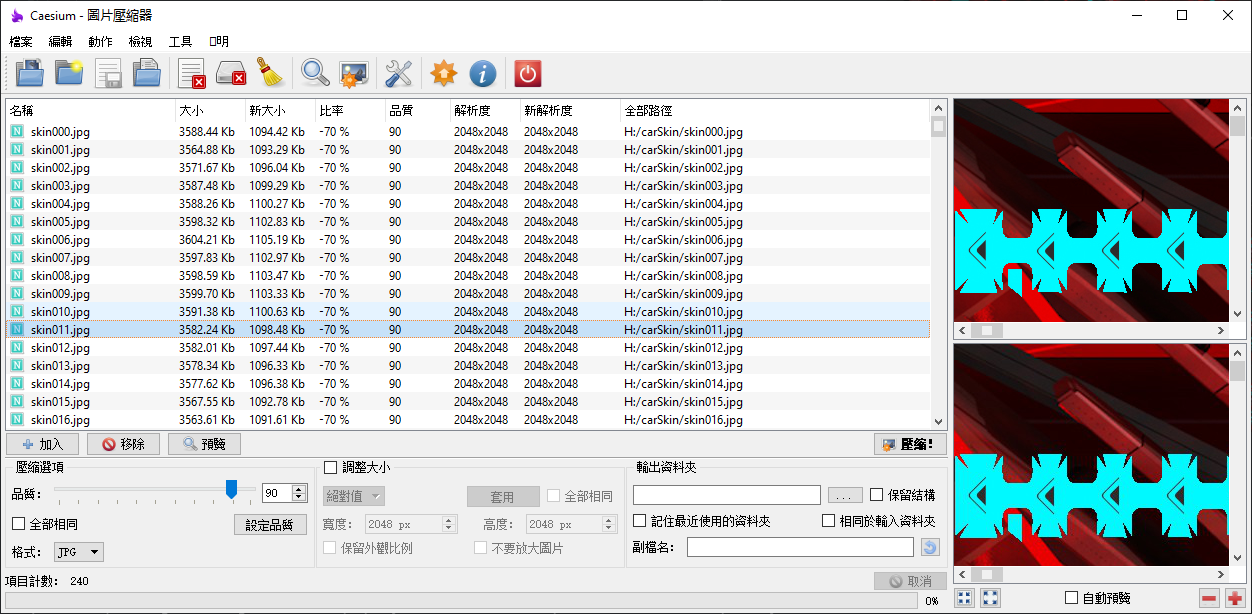1252x614 pixels.
Task: Toggle the 全部相同 checkbox under quality
Action: 18,524
